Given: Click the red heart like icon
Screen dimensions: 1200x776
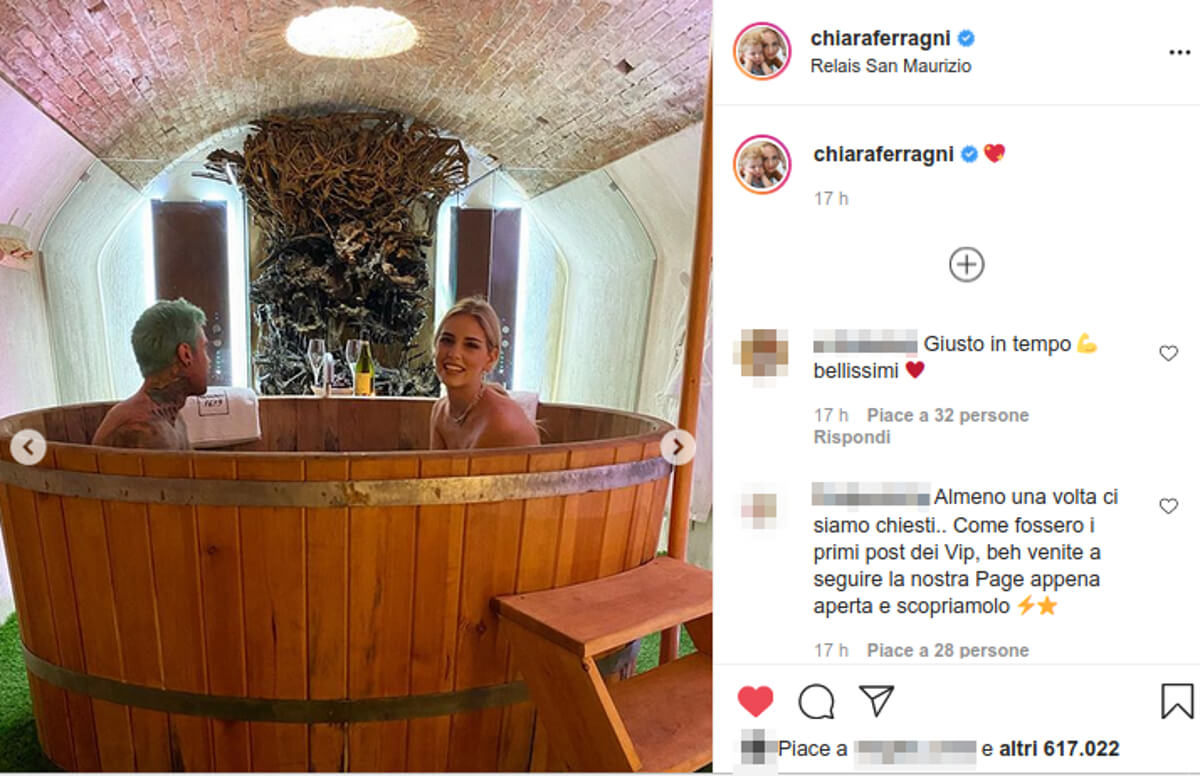Looking at the screenshot, I should point(755,701).
